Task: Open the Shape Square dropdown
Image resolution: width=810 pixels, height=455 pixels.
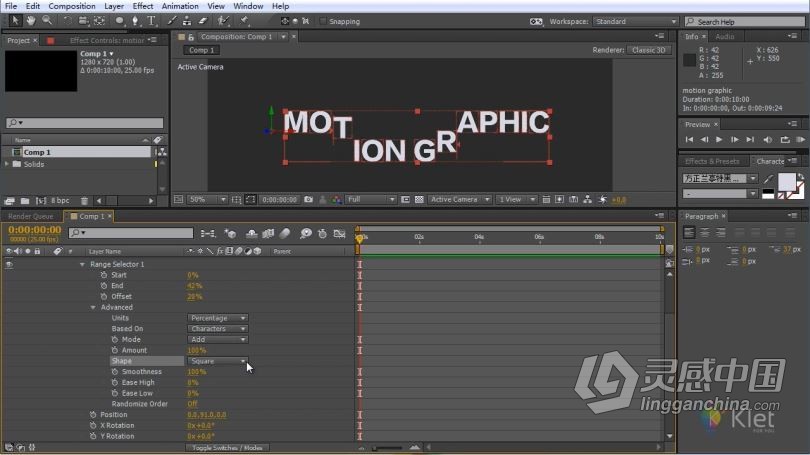Action: click(217, 361)
